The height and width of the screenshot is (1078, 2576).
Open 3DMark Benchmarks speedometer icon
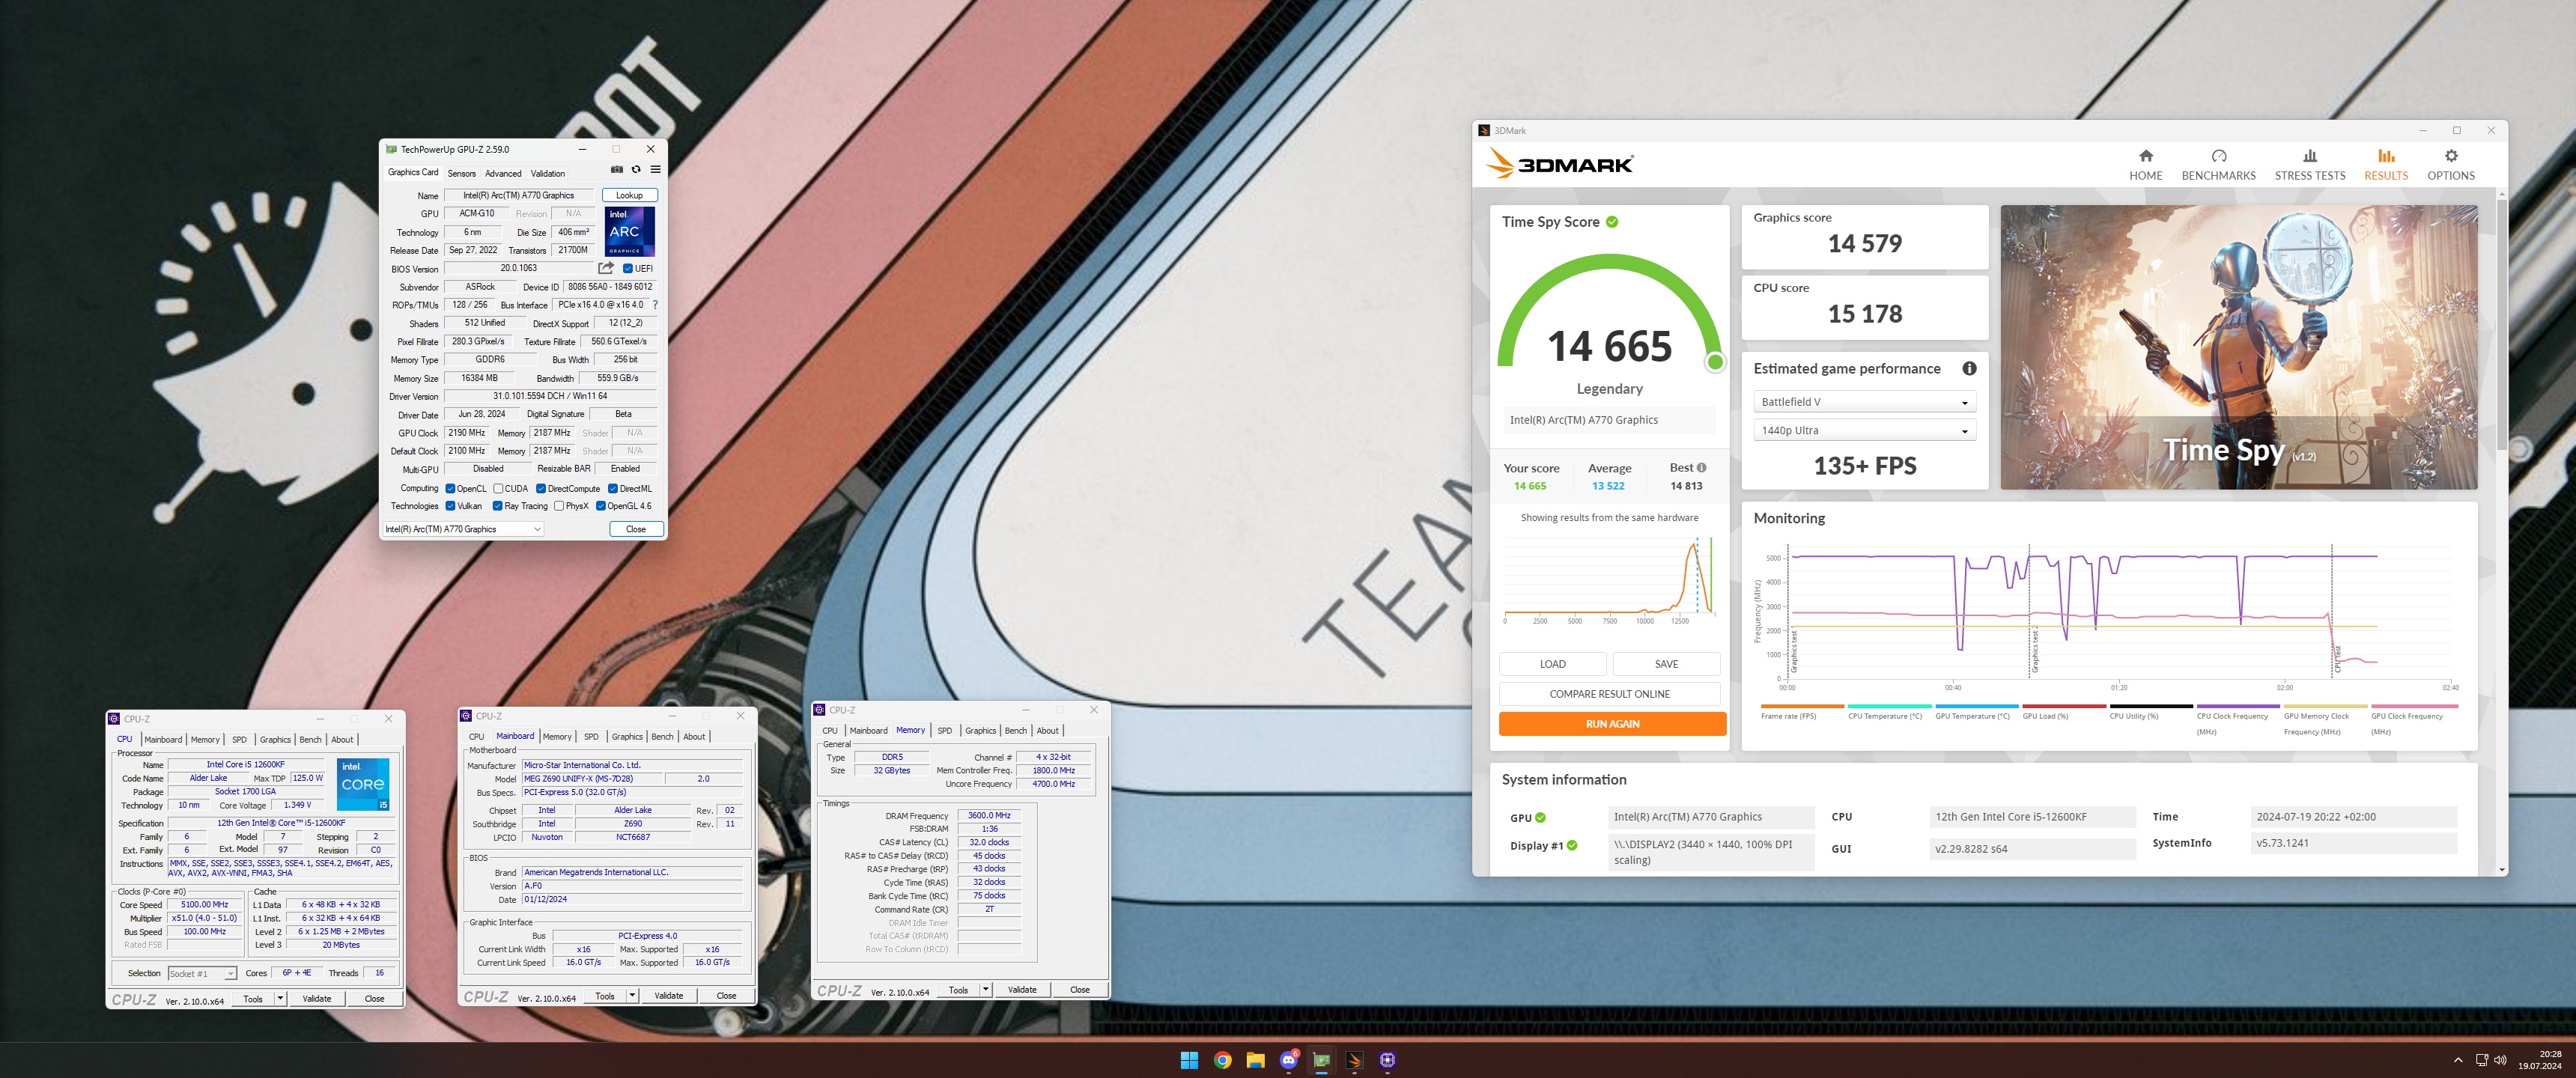[2218, 156]
